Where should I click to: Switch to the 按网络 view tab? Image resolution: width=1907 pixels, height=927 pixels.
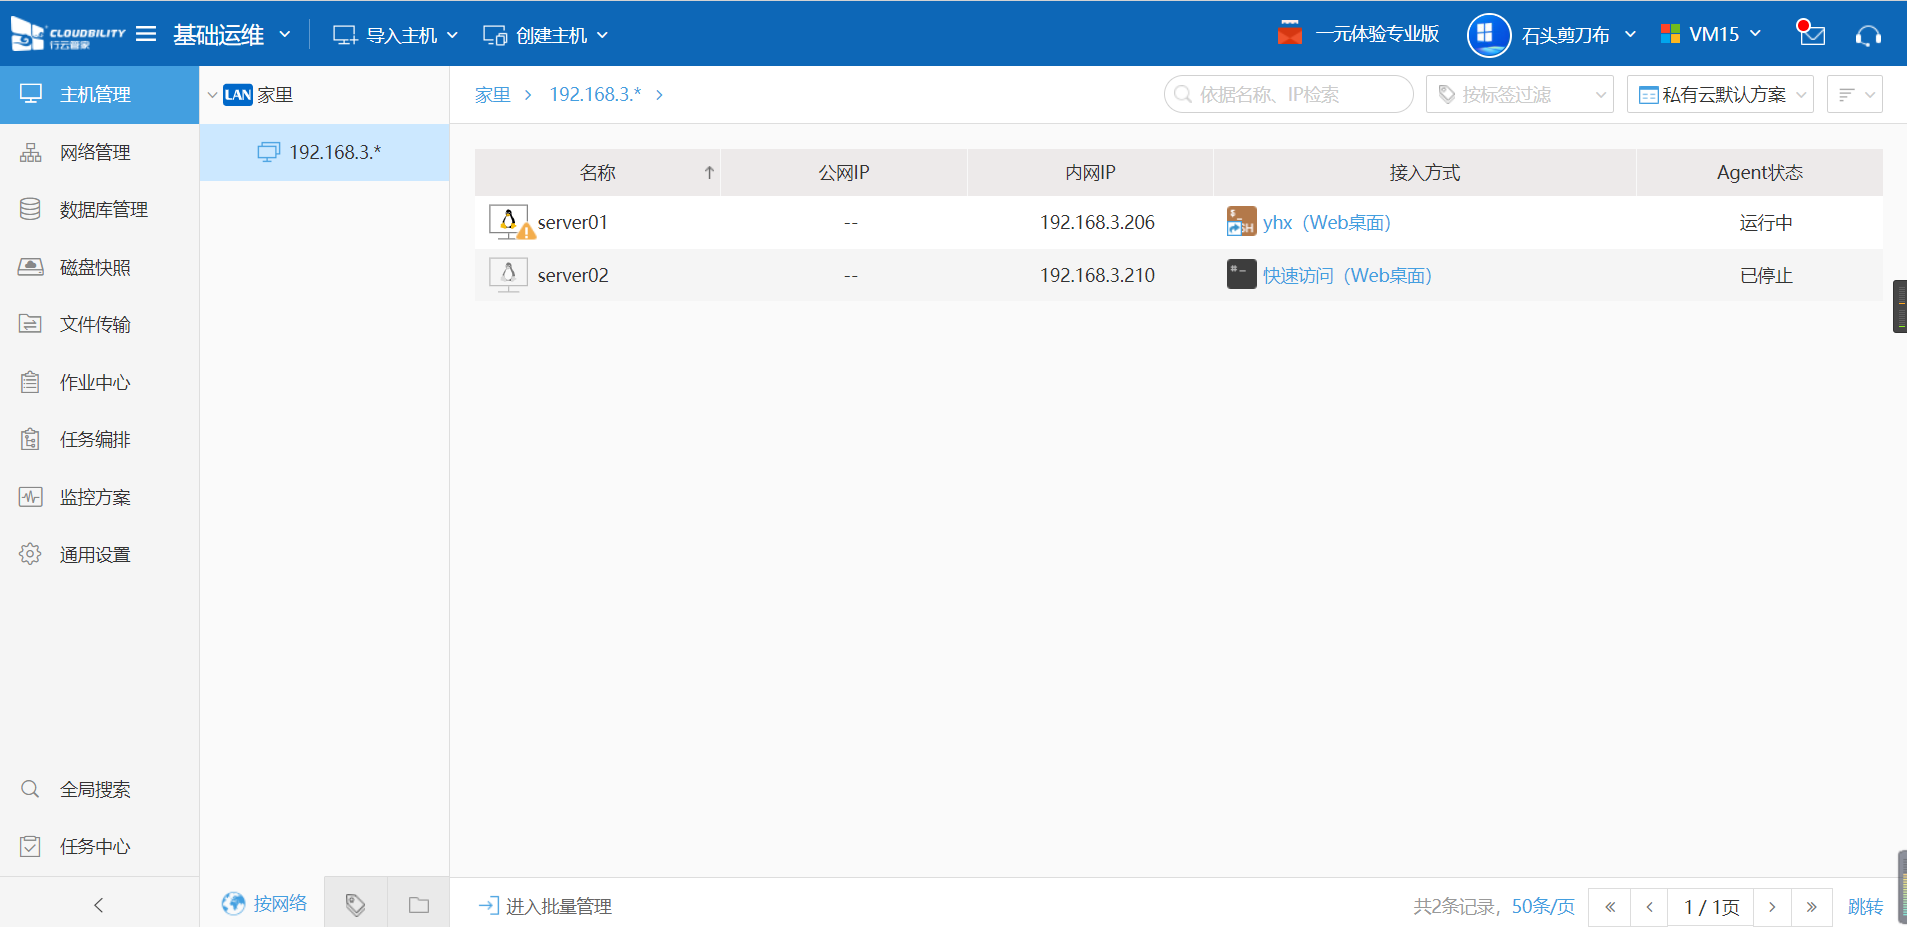tap(263, 903)
